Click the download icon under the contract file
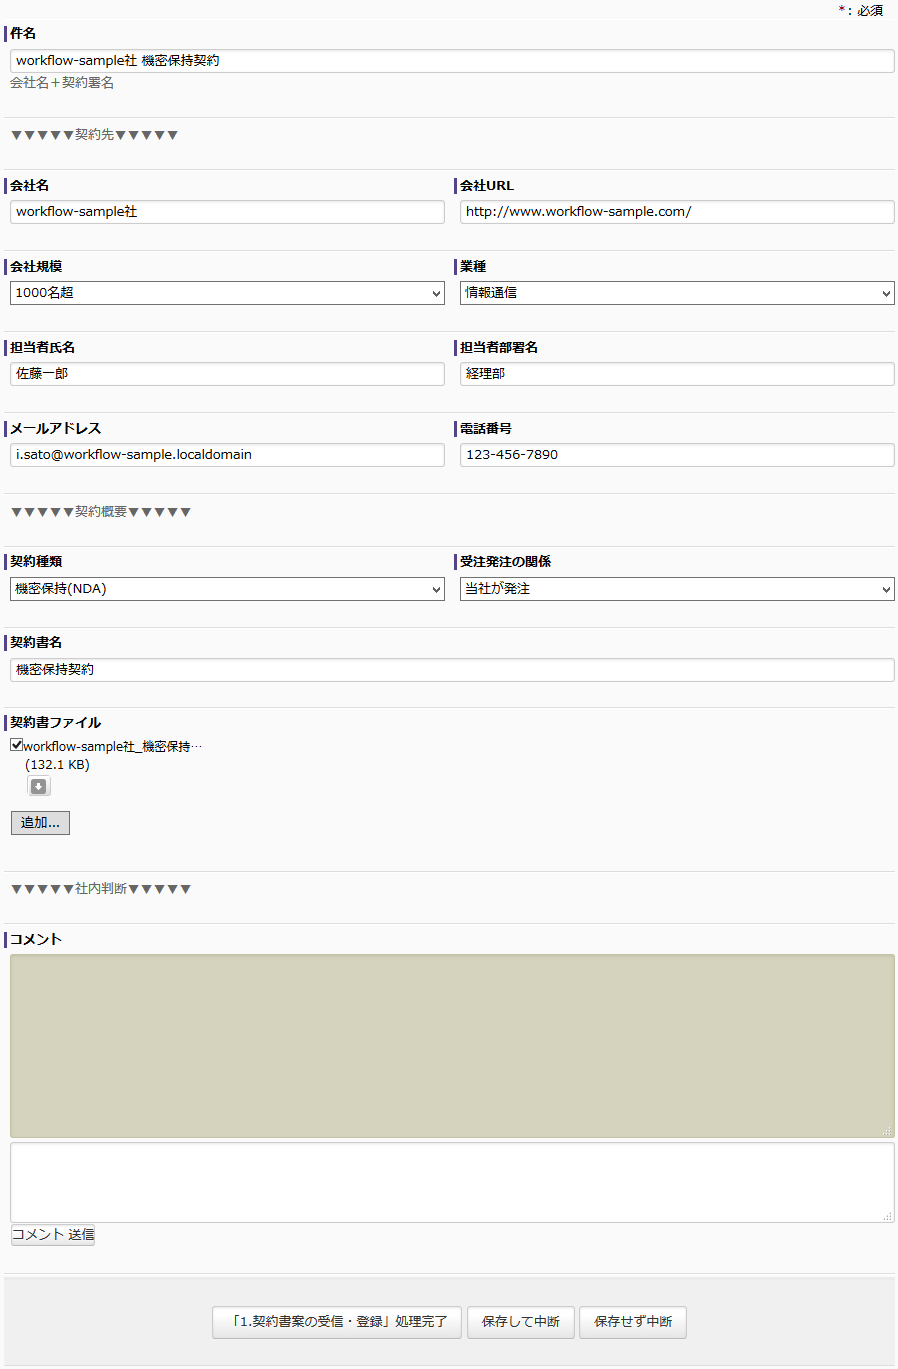The width and height of the screenshot is (898, 1369). [38, 787]
